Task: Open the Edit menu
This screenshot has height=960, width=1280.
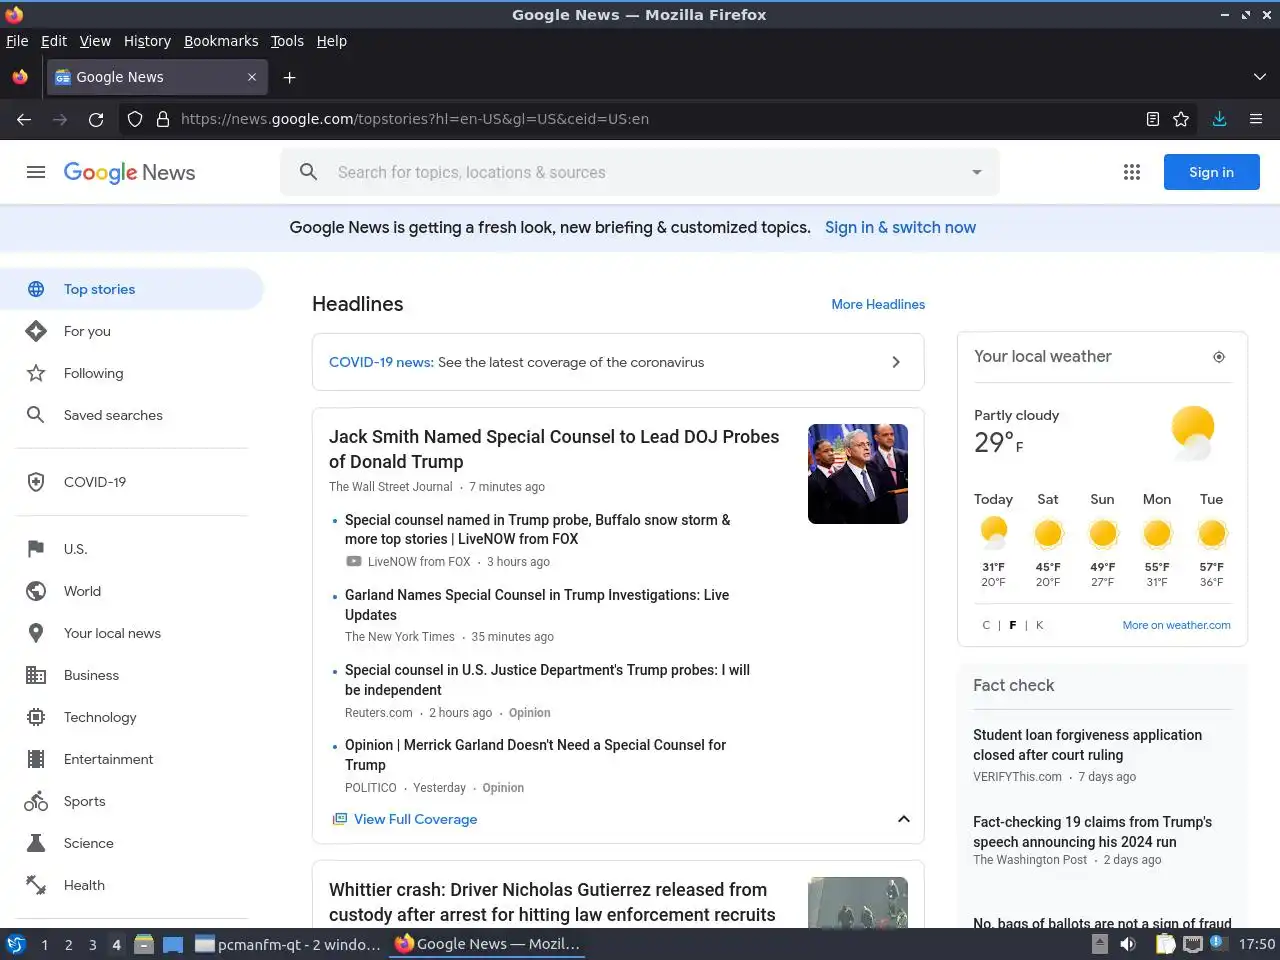Action: point(54,41)
